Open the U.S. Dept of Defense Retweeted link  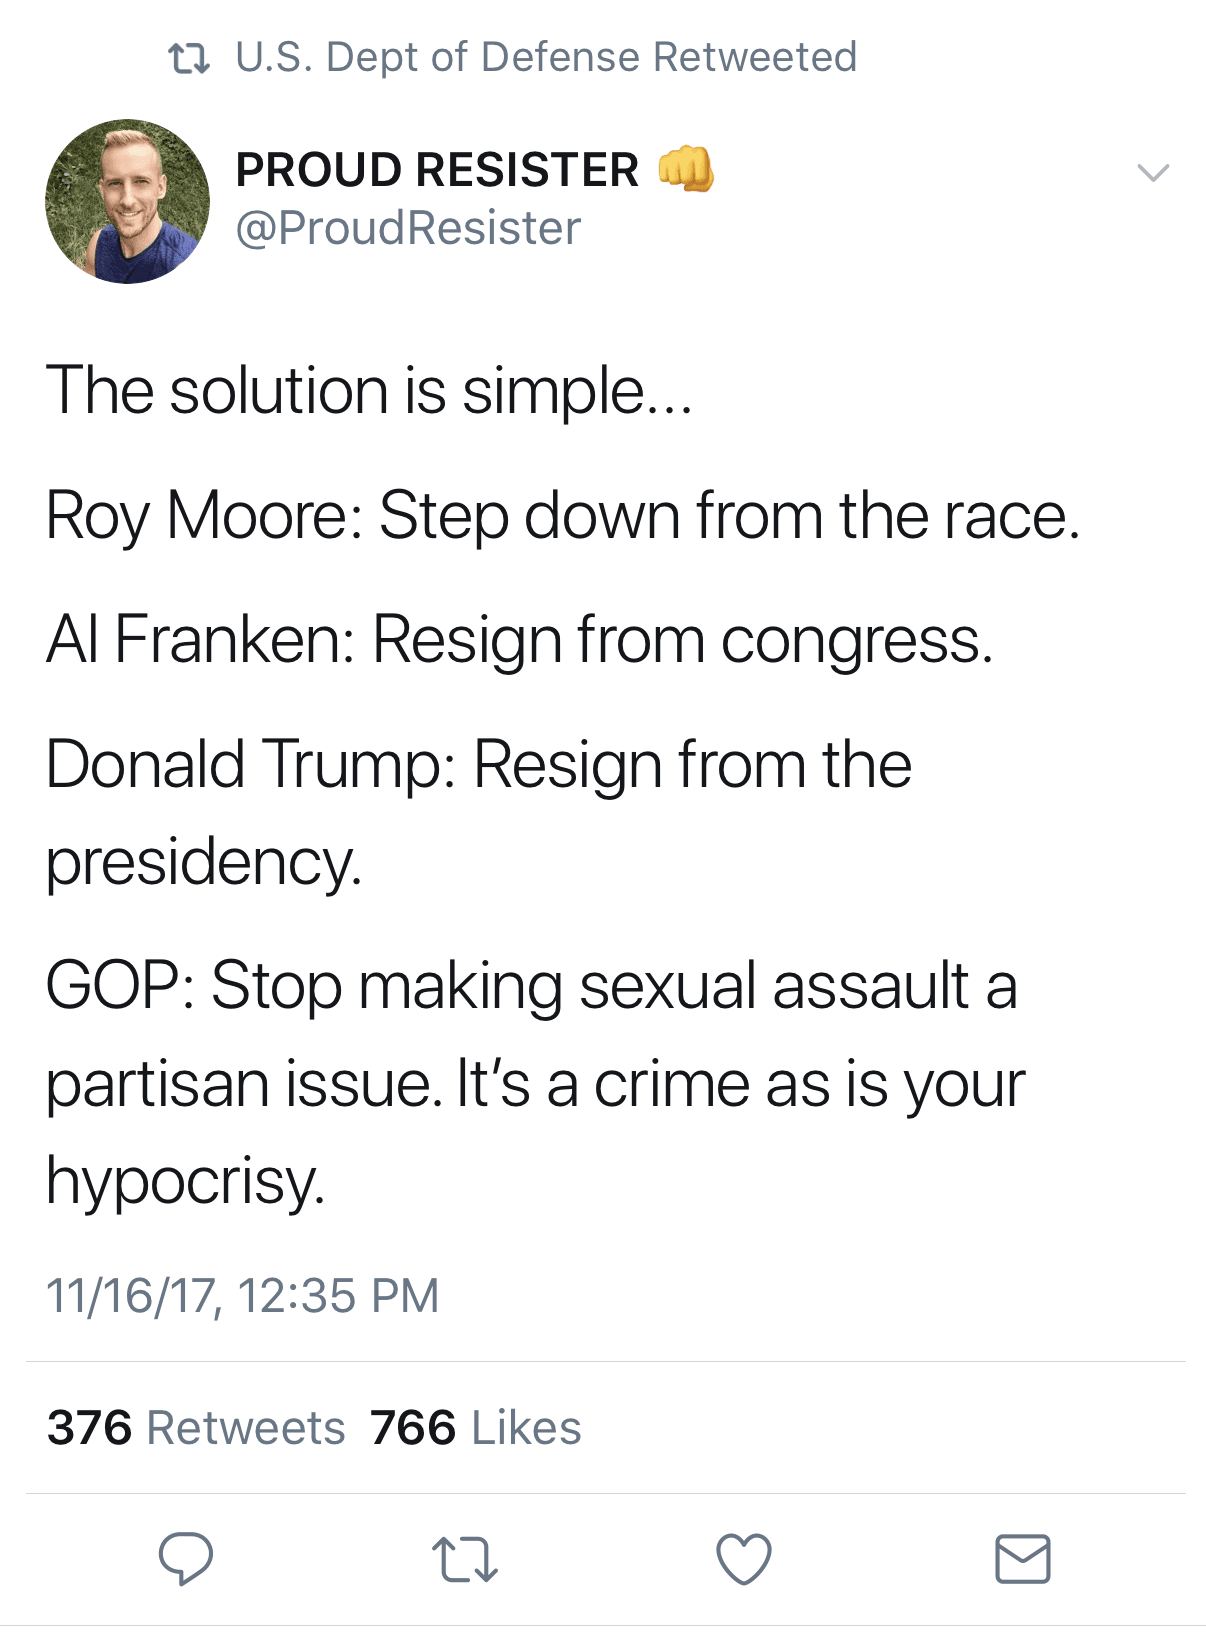coord(546,58)
